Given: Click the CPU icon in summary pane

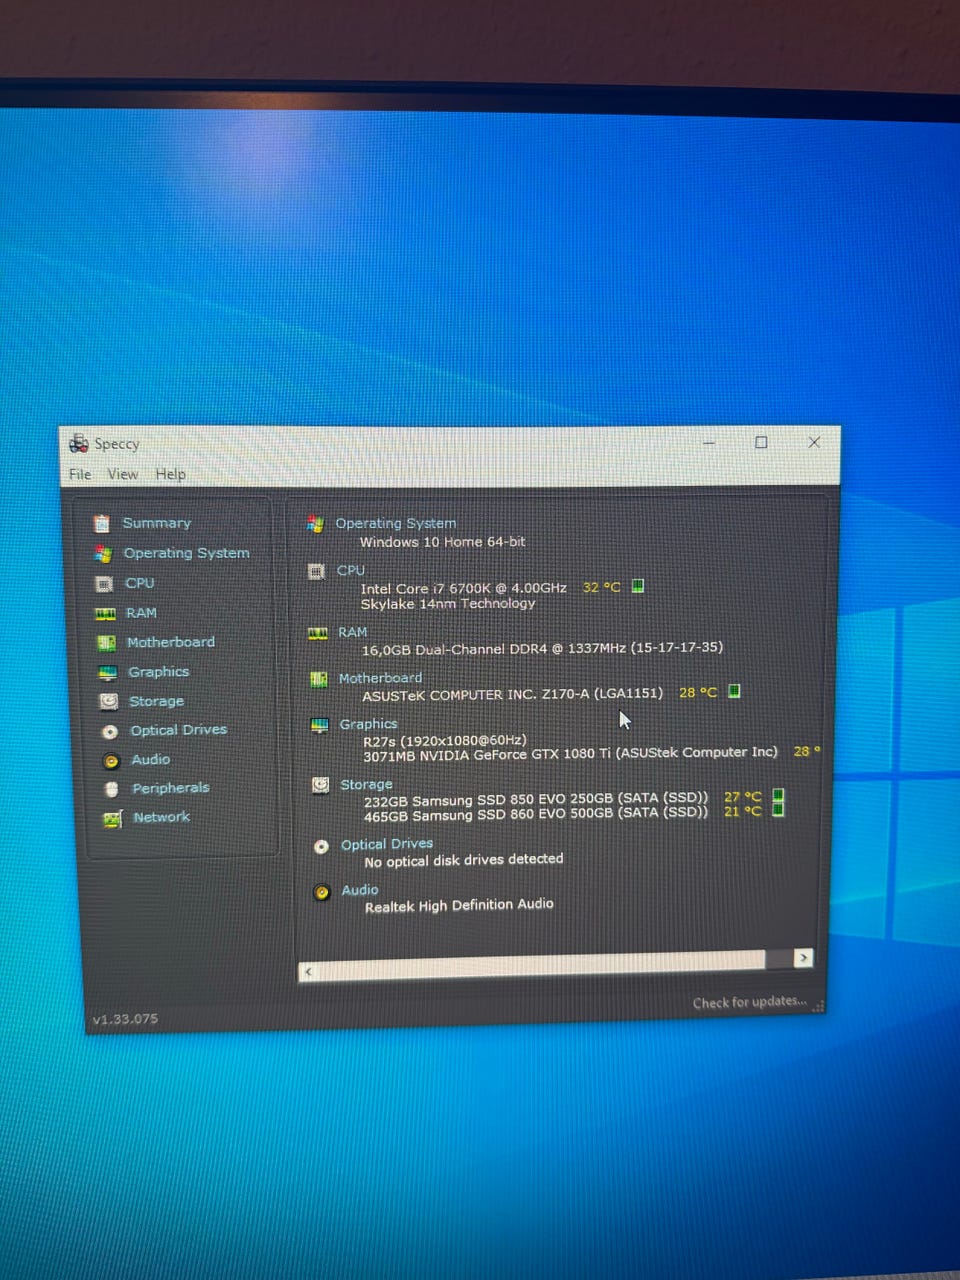Looking at the screenshot, I should point(316,571).
